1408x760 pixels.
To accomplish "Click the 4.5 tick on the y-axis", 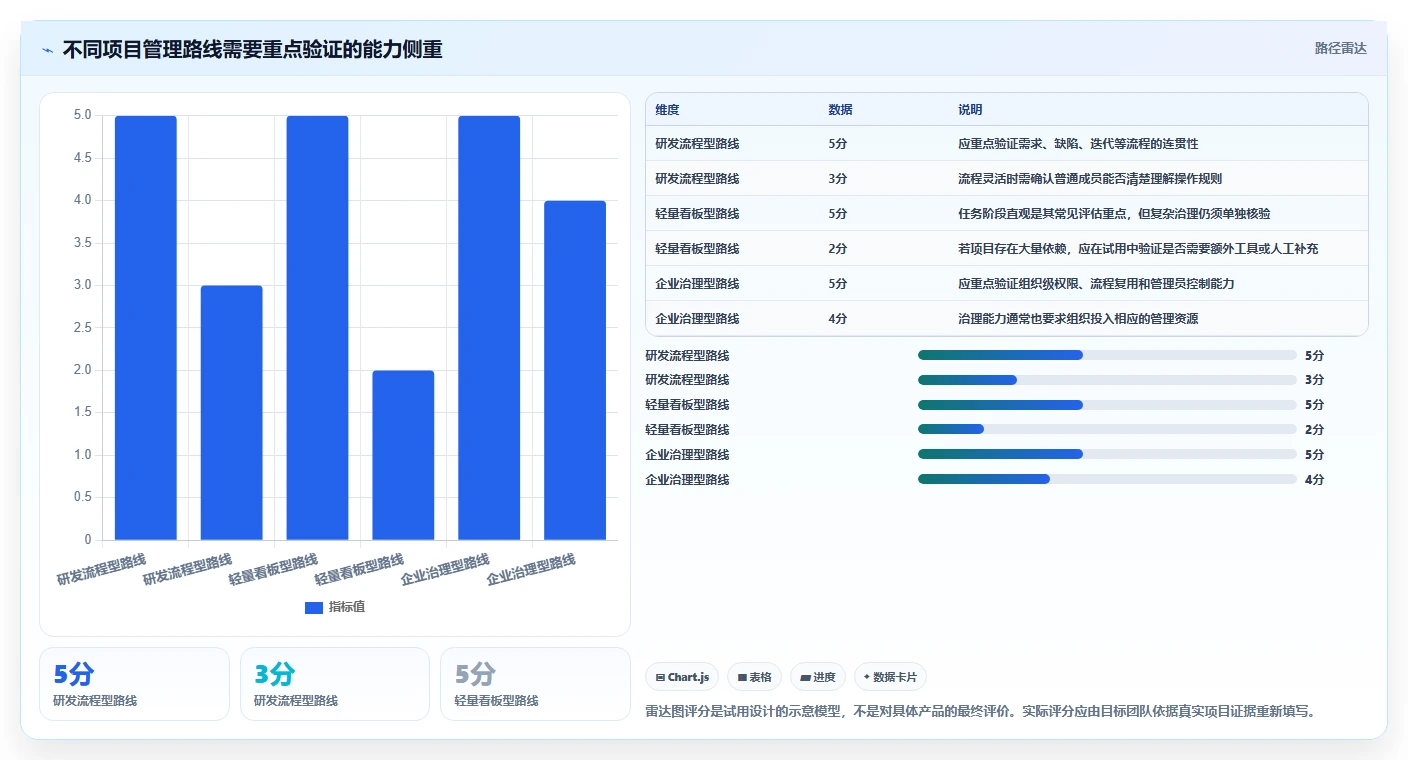I will 82,158.
